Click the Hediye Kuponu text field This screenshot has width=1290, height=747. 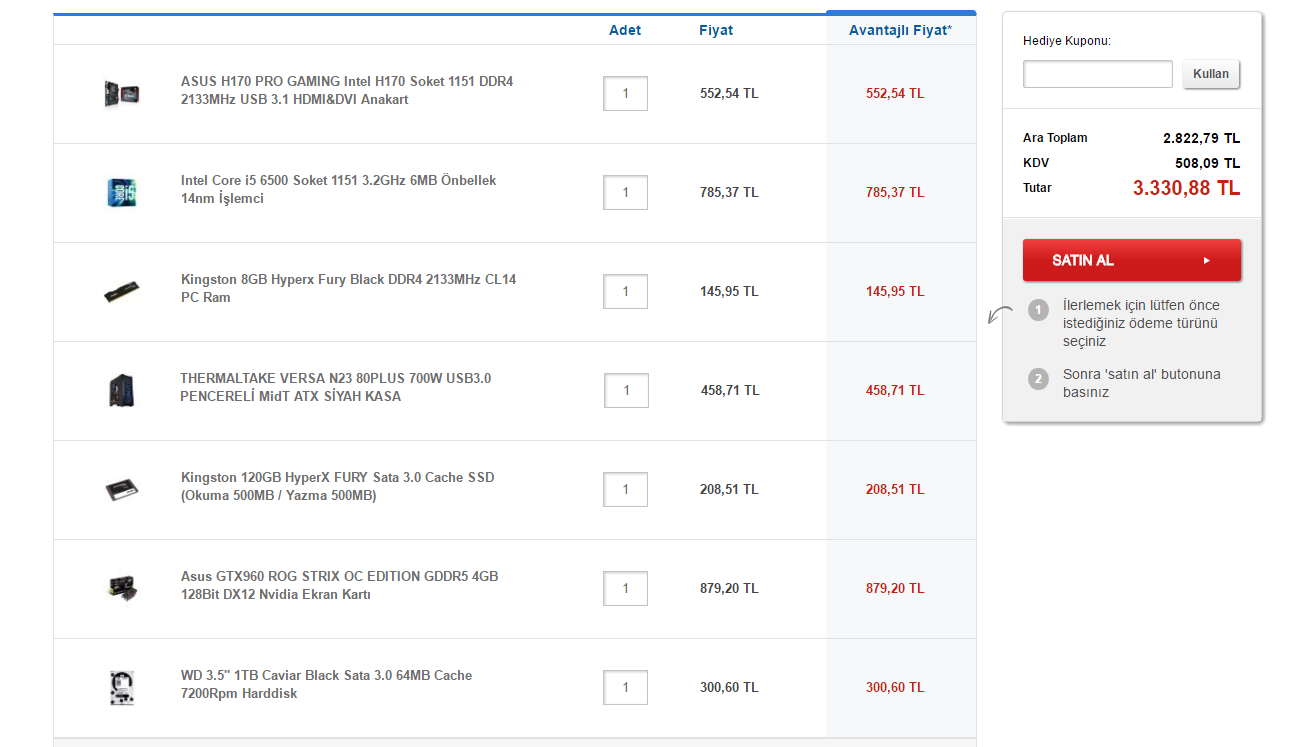tap(1097, 74)
